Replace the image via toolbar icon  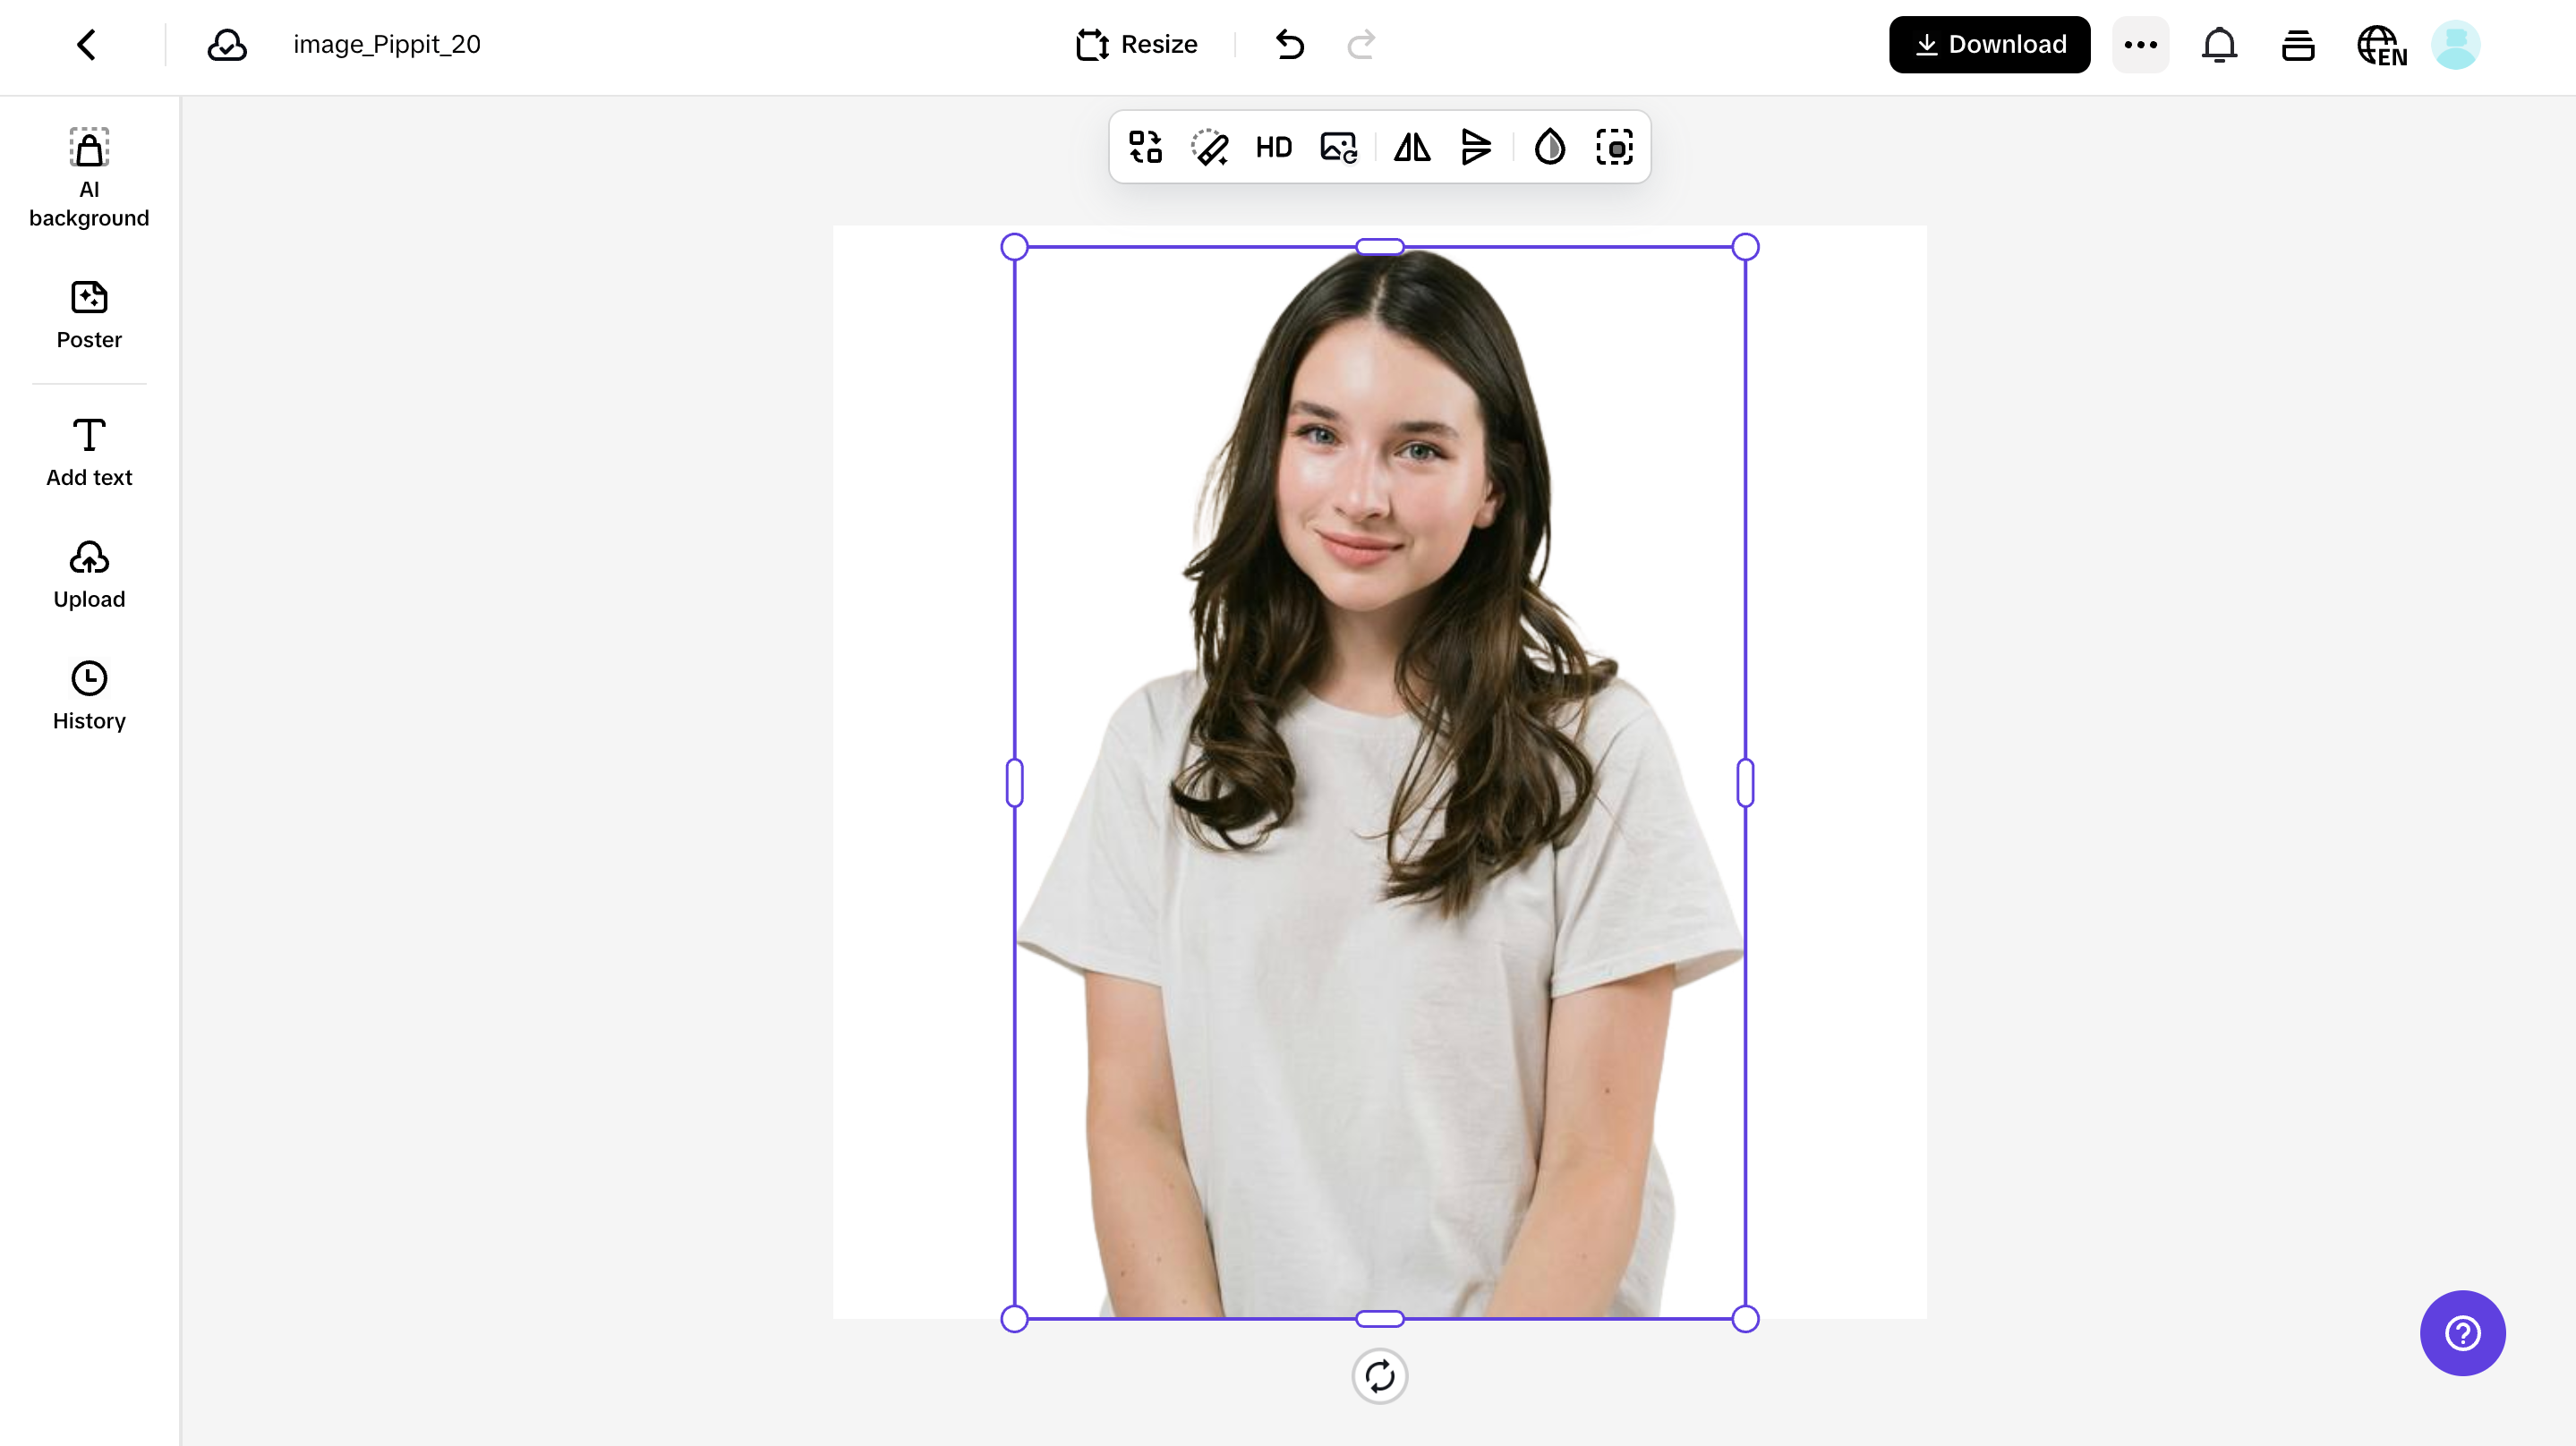pyautogui.click(x=1338, y=147)
